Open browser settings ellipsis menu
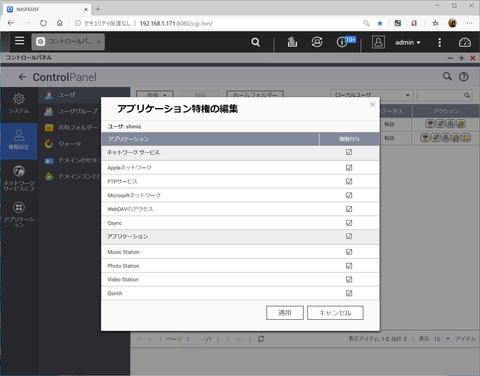The height and width of the screenshot is (376, 480). point(469,23)
